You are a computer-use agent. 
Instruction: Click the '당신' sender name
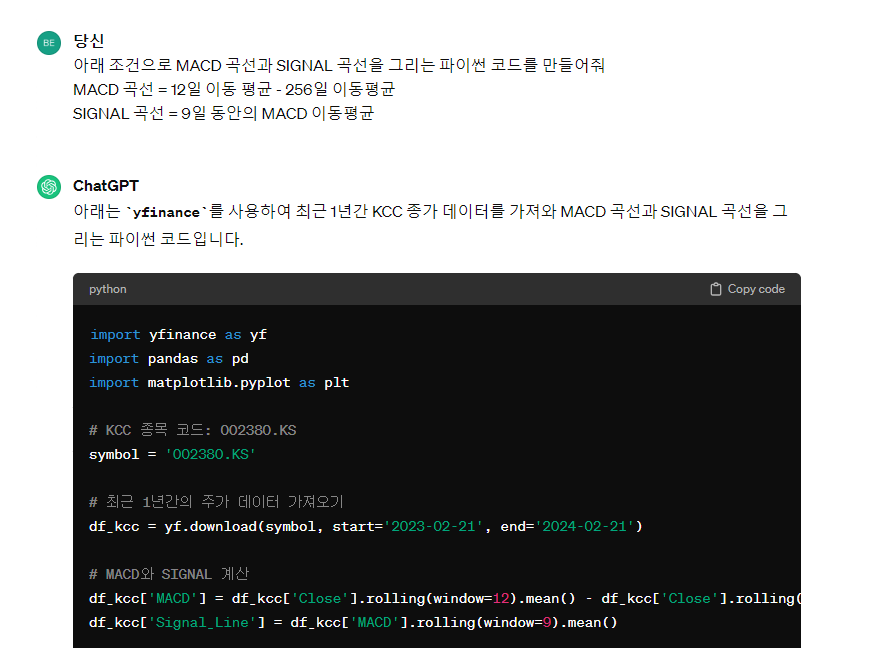click(x=88, y=40)
